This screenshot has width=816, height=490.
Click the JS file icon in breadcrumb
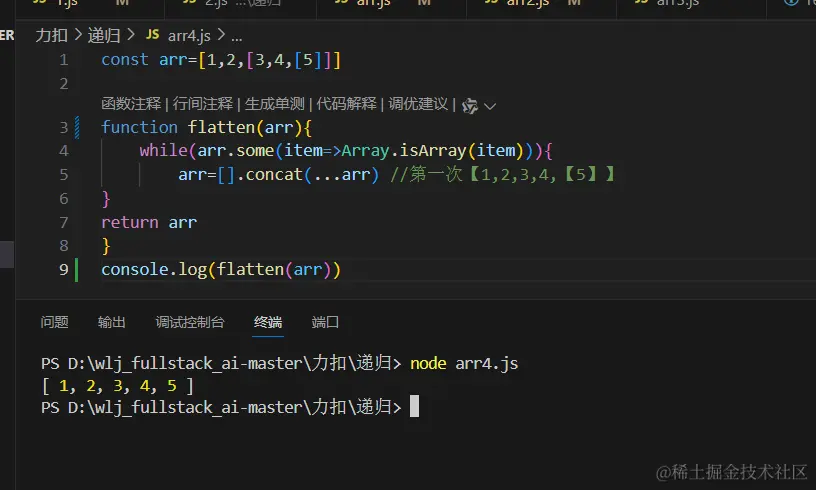152,35
